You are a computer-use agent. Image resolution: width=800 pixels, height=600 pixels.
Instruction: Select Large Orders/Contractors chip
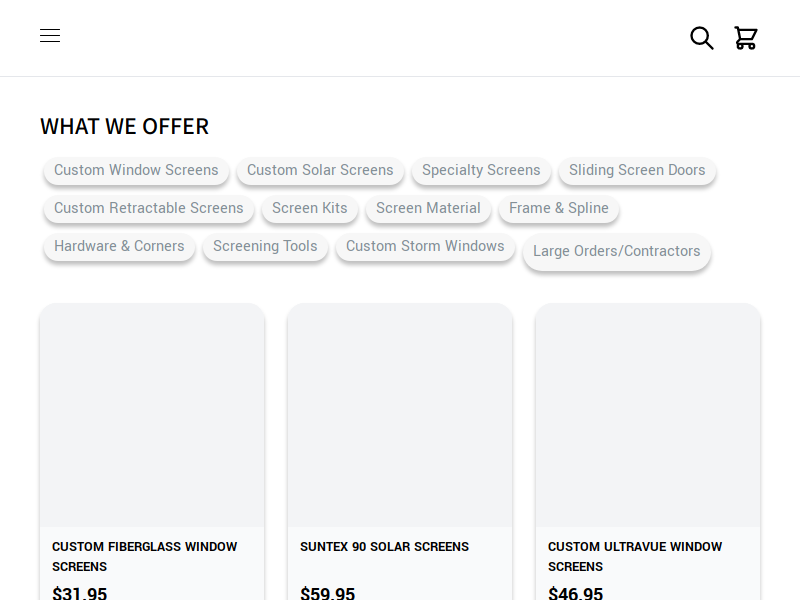(617, 251)
